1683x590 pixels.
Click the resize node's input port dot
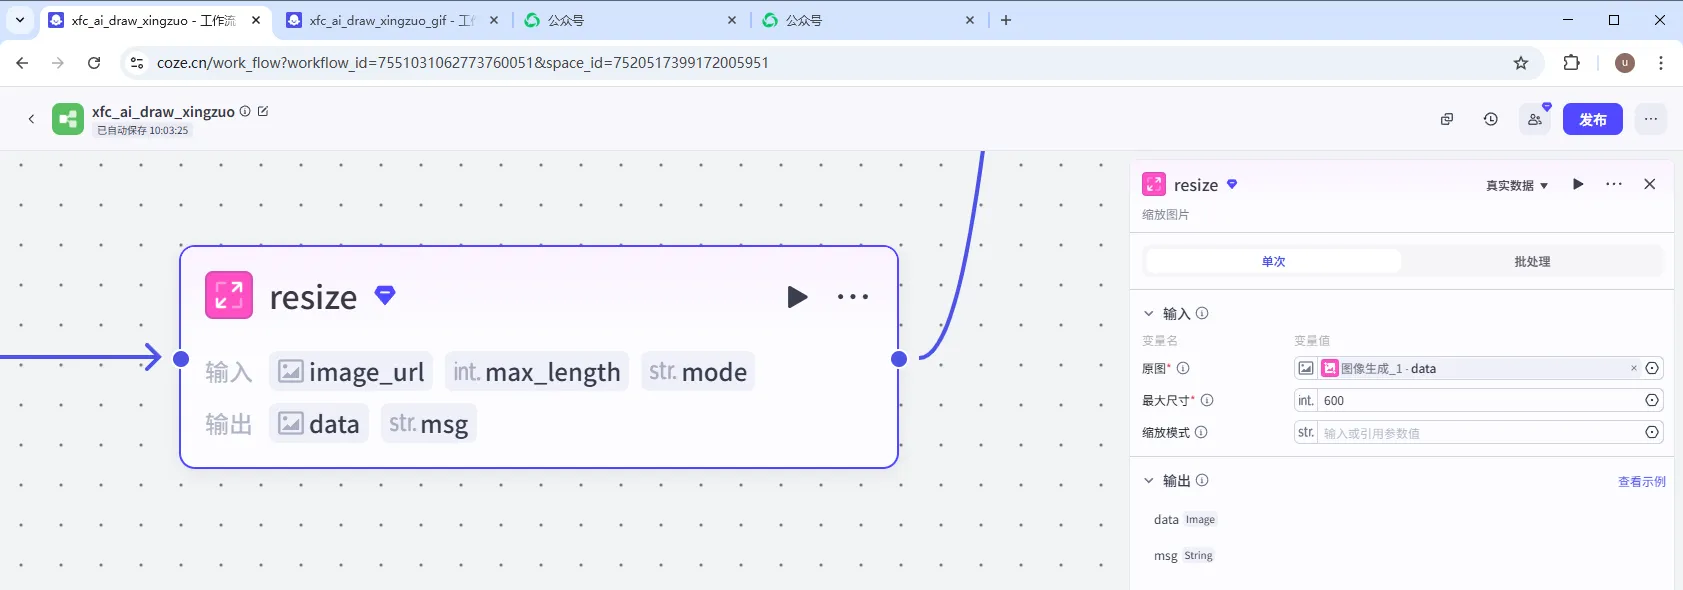[x=181, y=359]
